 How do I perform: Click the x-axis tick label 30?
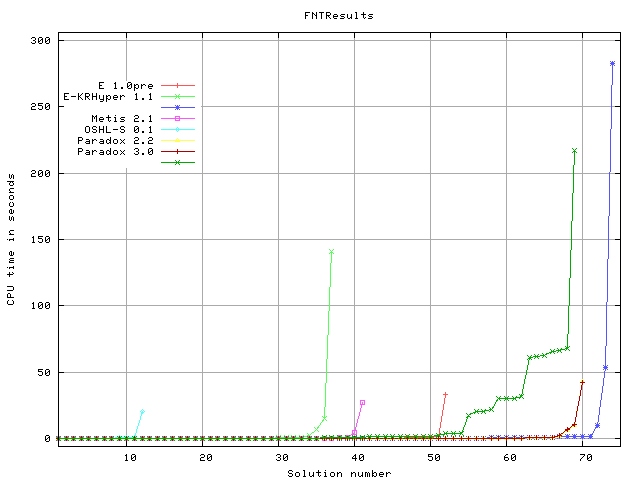[x=282, y=458]
